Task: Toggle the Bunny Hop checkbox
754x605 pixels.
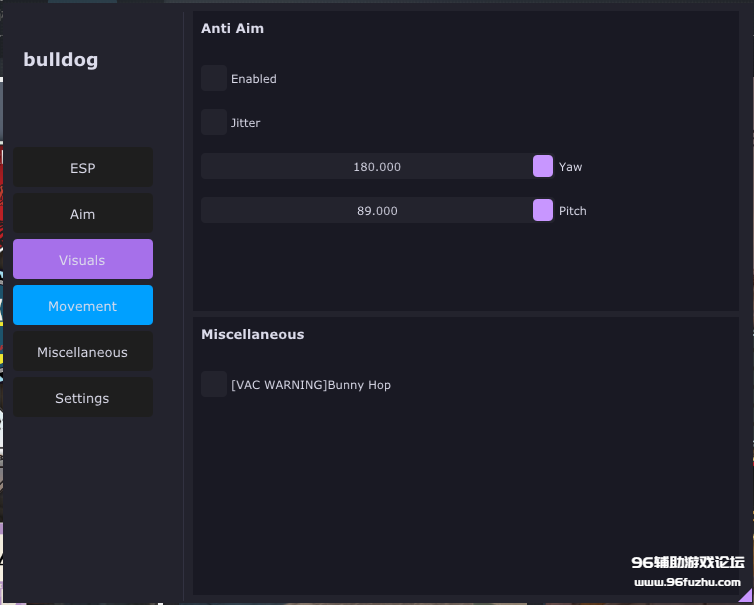Action: [214, 385]
